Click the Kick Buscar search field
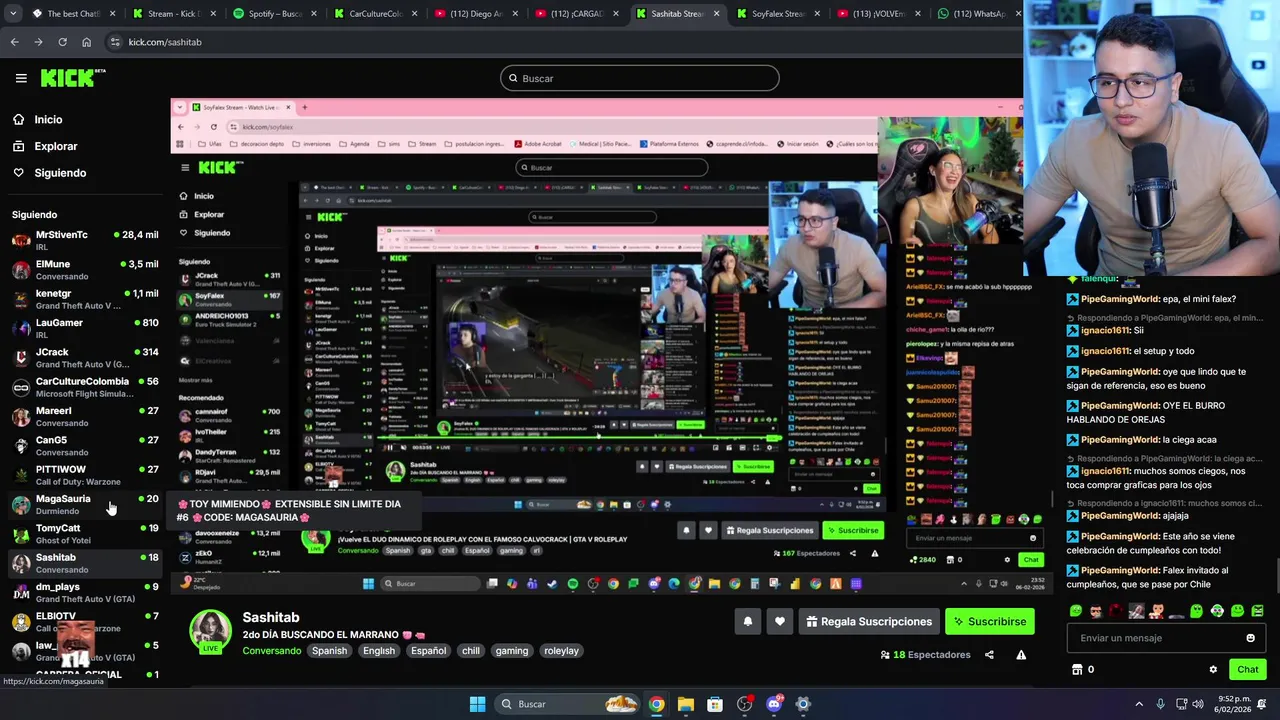Screen dimensions: 1280x720 point(640,78)
